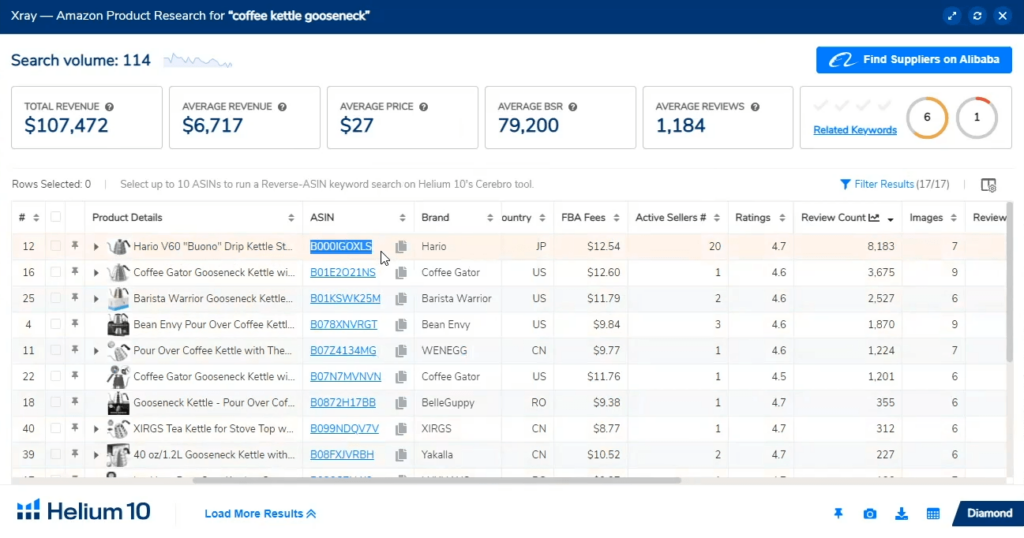The height and width of the screenshot is (538, 1024).
Task: Expand the Pour Over Coffee Kettle WENEGG row
Action: click(96, 351)
